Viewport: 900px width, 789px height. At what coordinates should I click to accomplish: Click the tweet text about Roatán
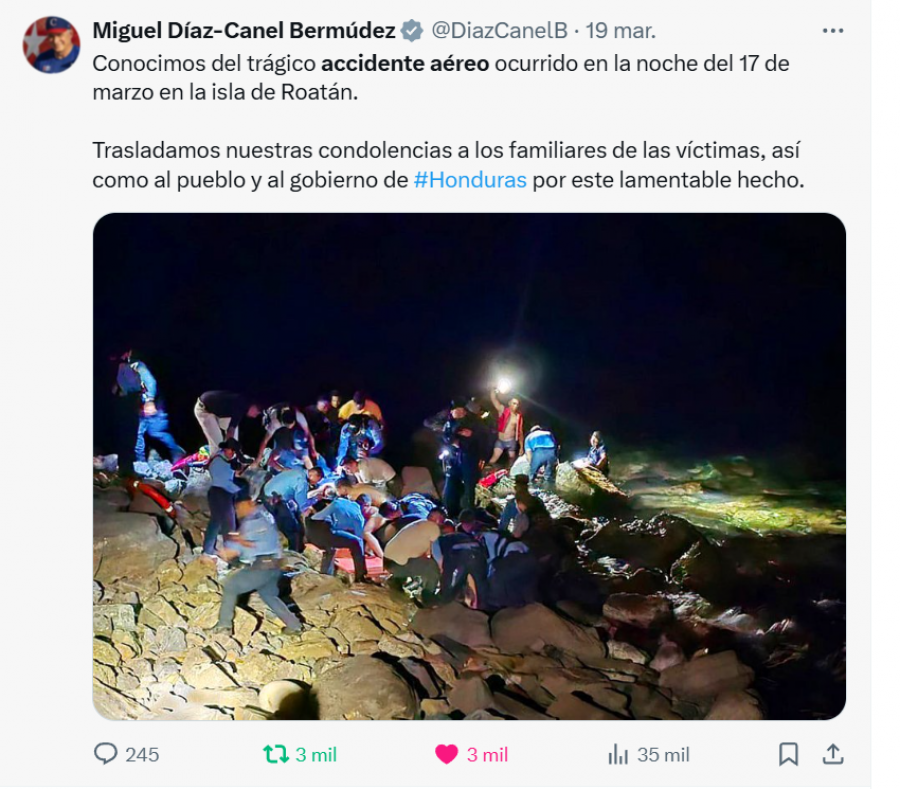(441, 77)
